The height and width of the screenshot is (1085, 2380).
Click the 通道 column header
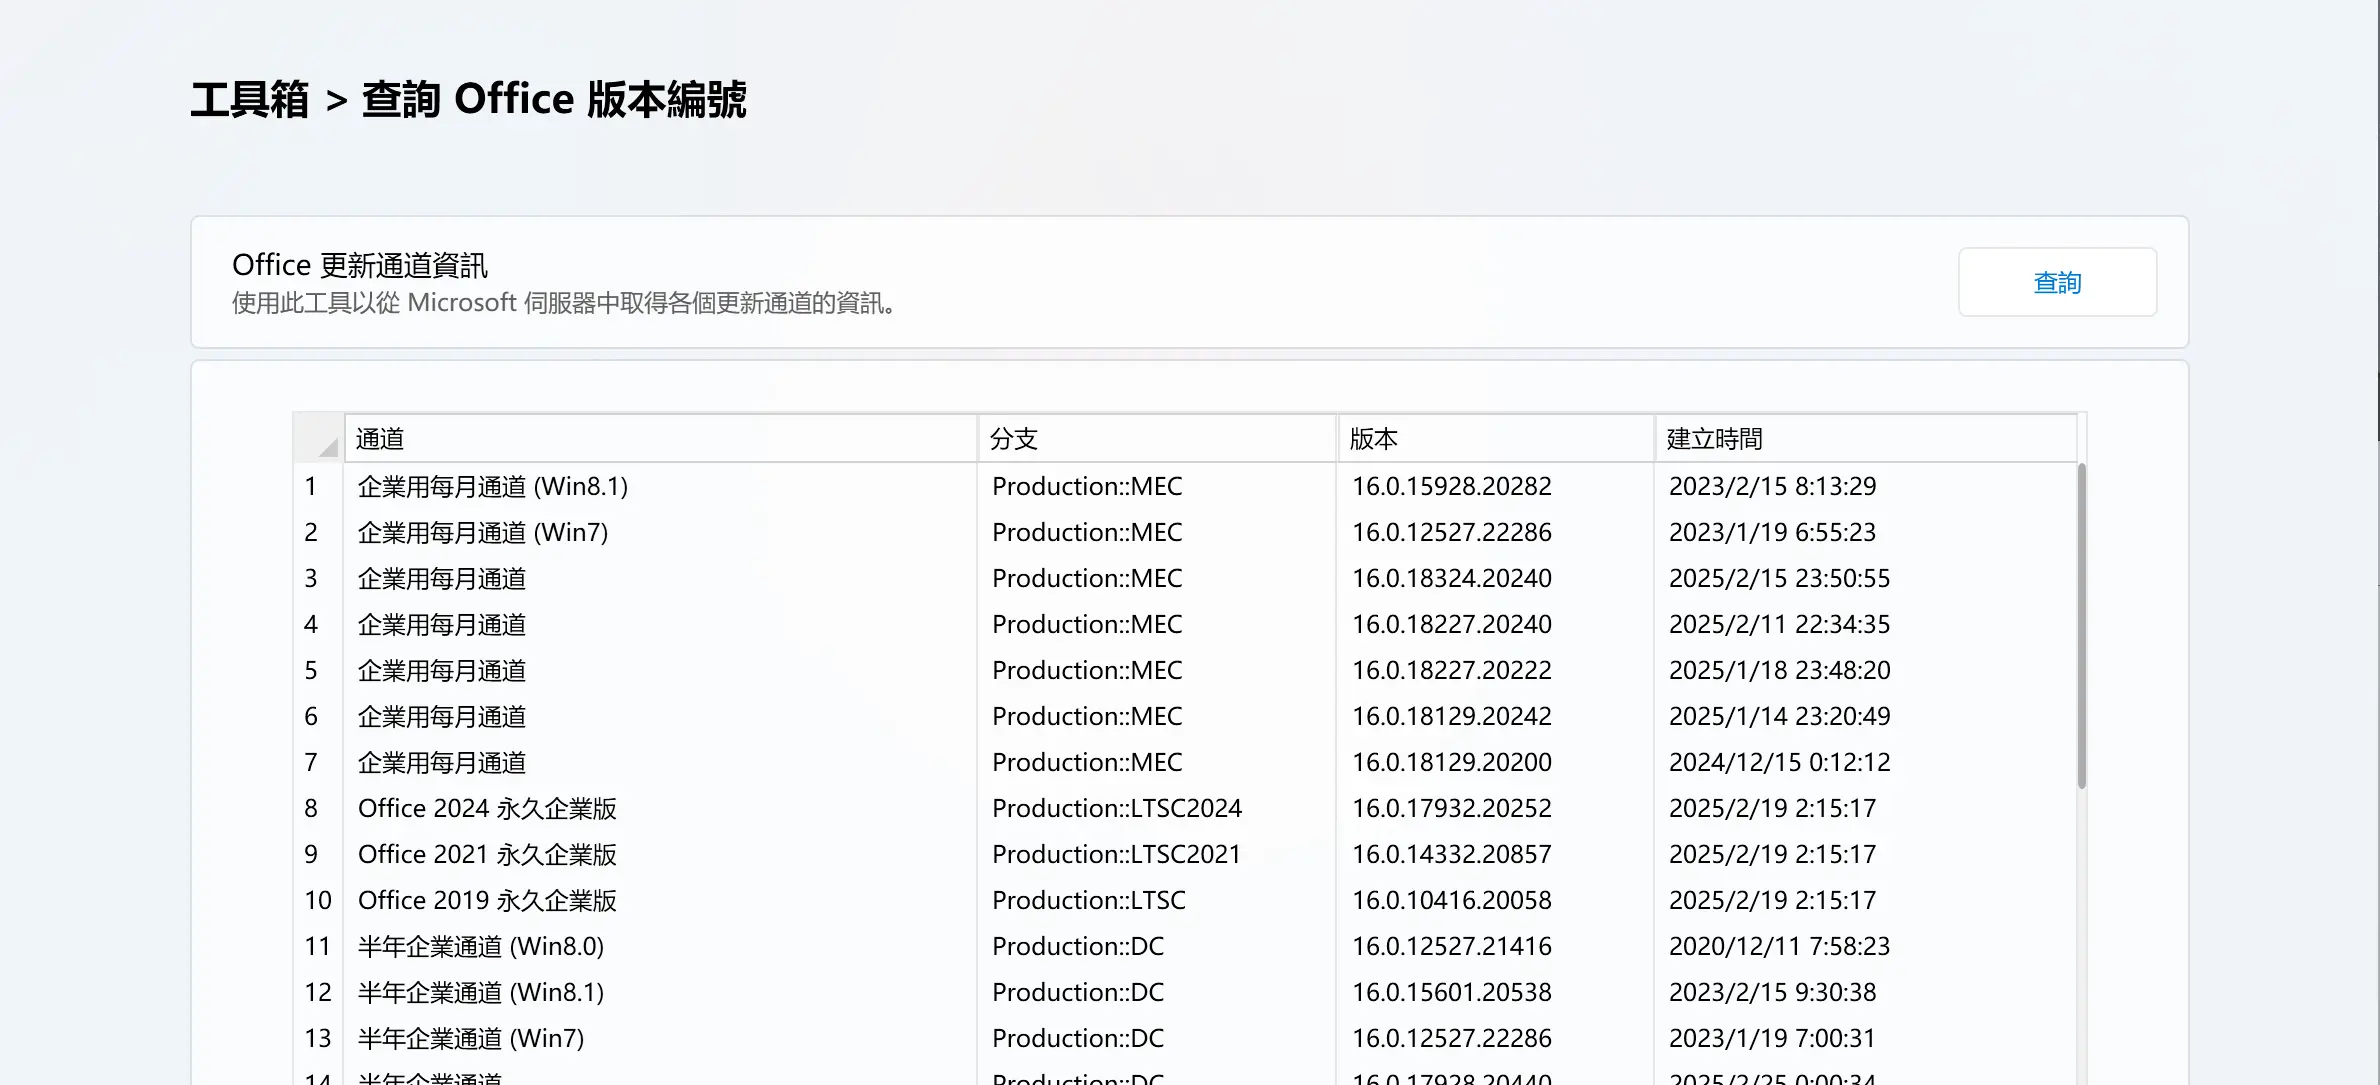(x=661, y=439)
